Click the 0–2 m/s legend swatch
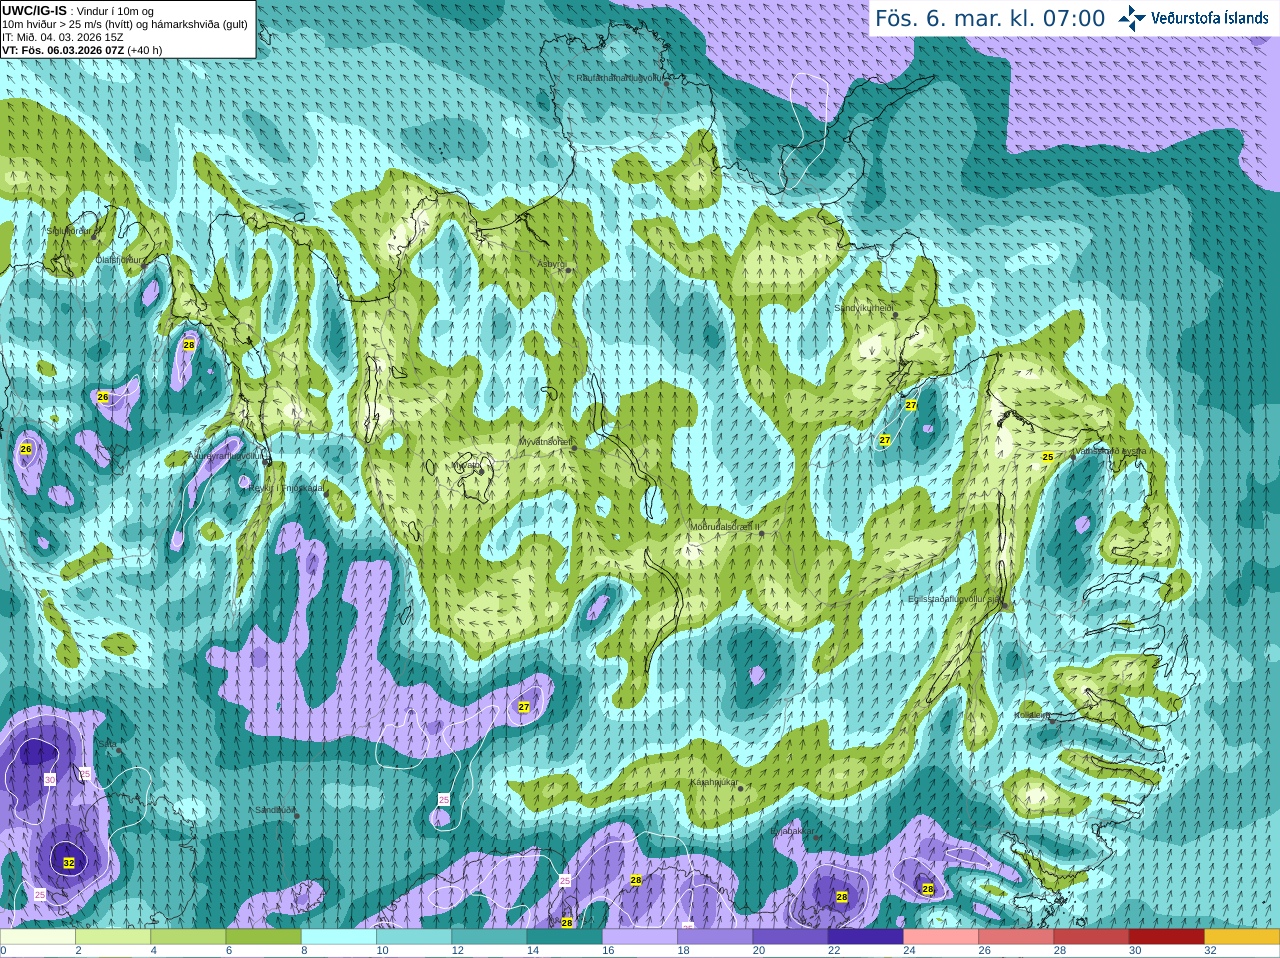Screen dimensions: 1280x958 coord(38,937)
